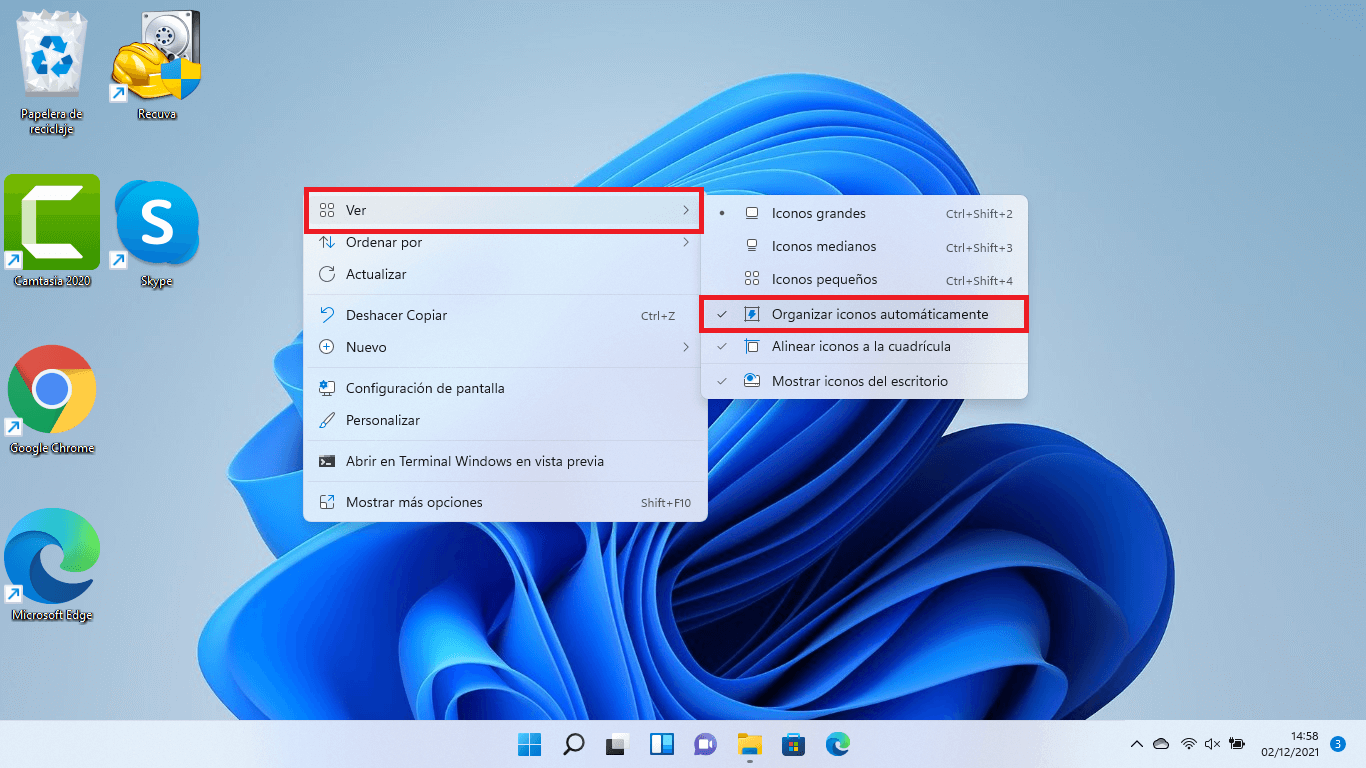
Task: Open Microsoft Store from the taskbar
Action: point(794,744)
